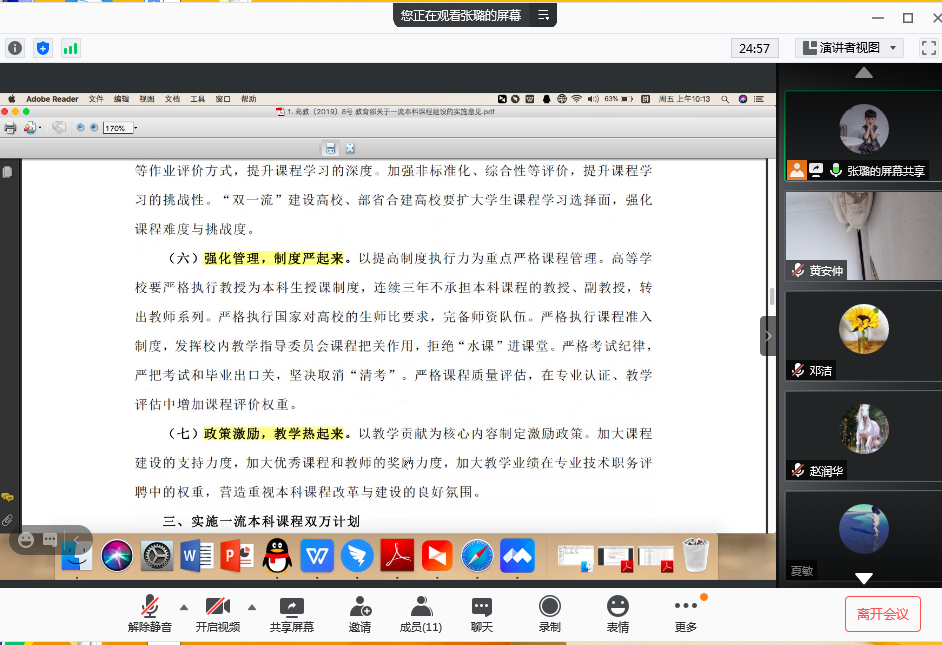Viewport: 942px width, 645px height.
Task: Click the invite (邀请) icon
Action: [360, 613]
